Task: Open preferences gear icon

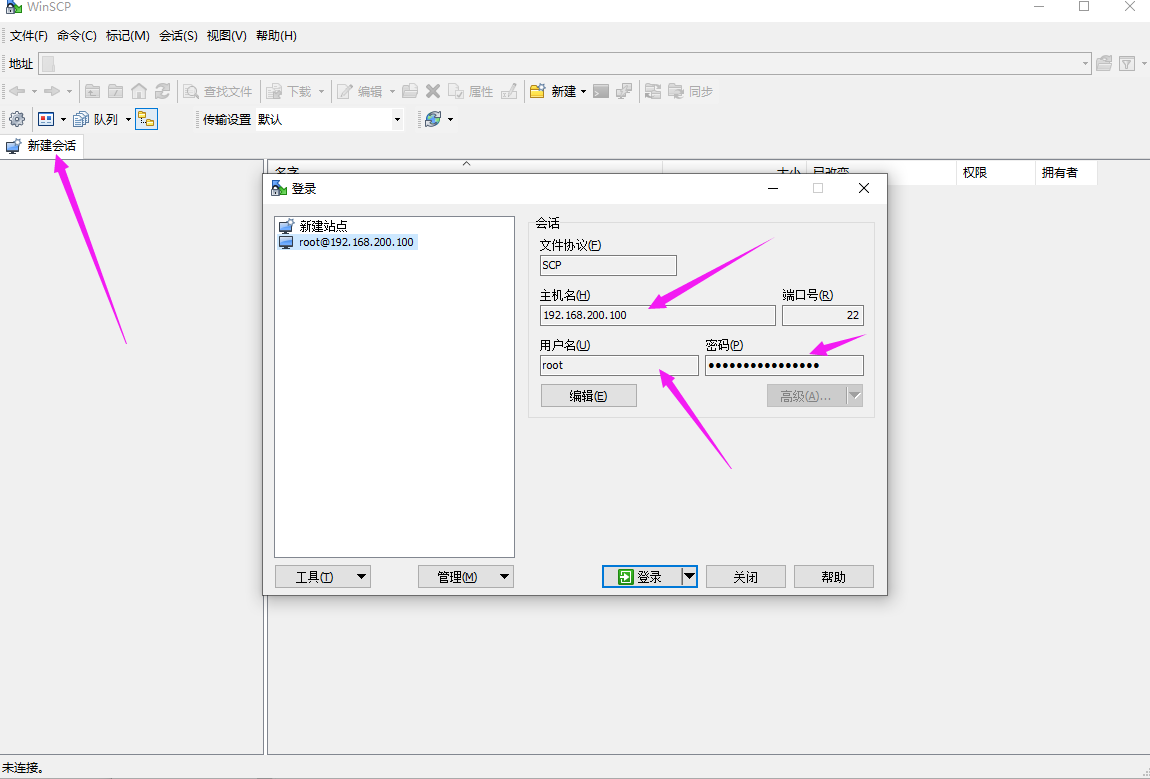Action: (17, 119)
